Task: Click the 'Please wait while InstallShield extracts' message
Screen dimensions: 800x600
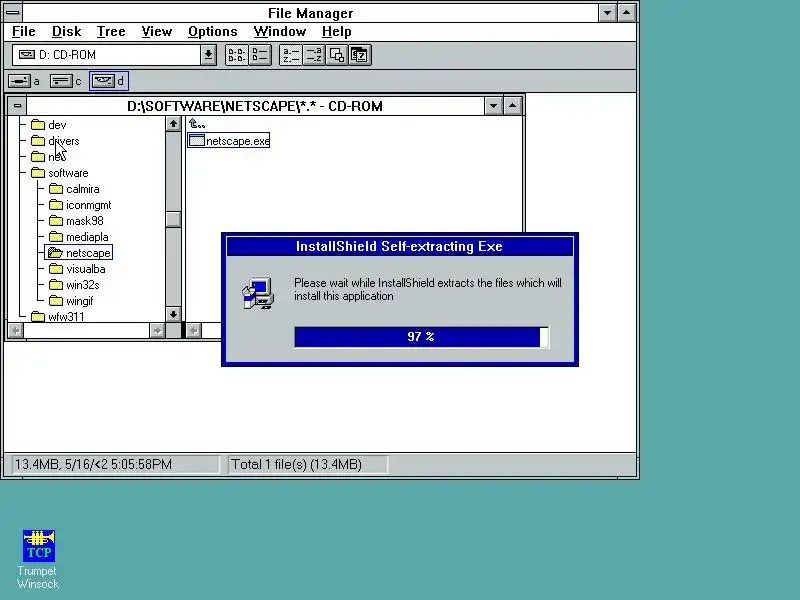Action: pyautogui.click(x=428, y=289)
